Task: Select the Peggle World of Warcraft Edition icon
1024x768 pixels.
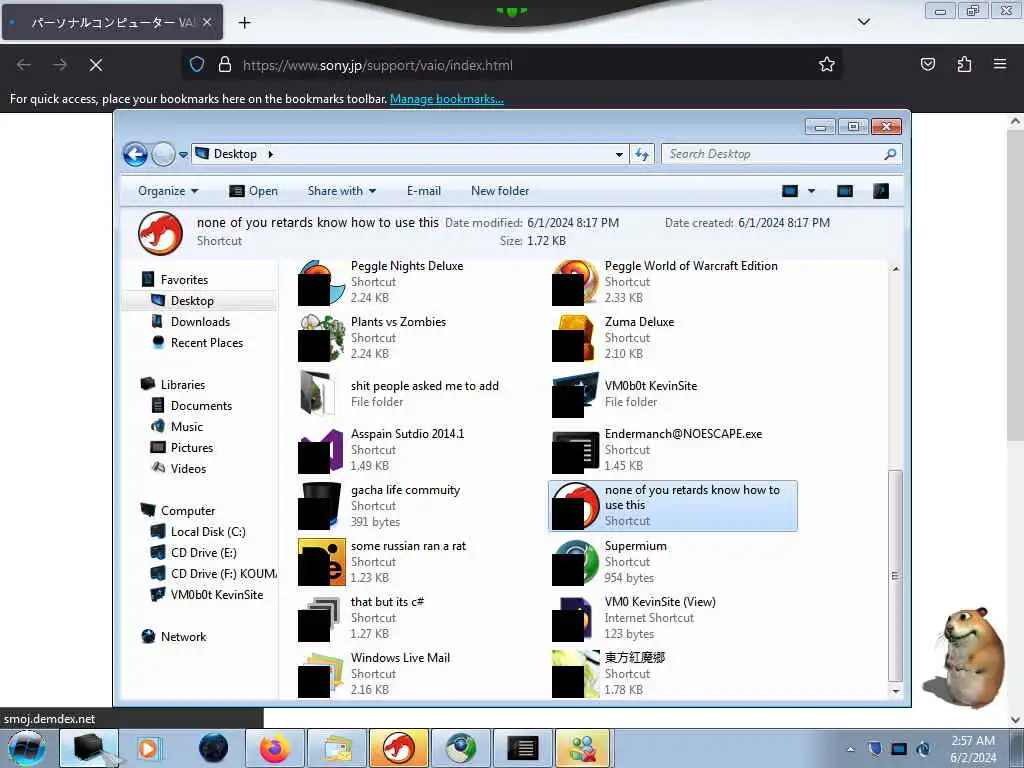Action: pos(575,282)
